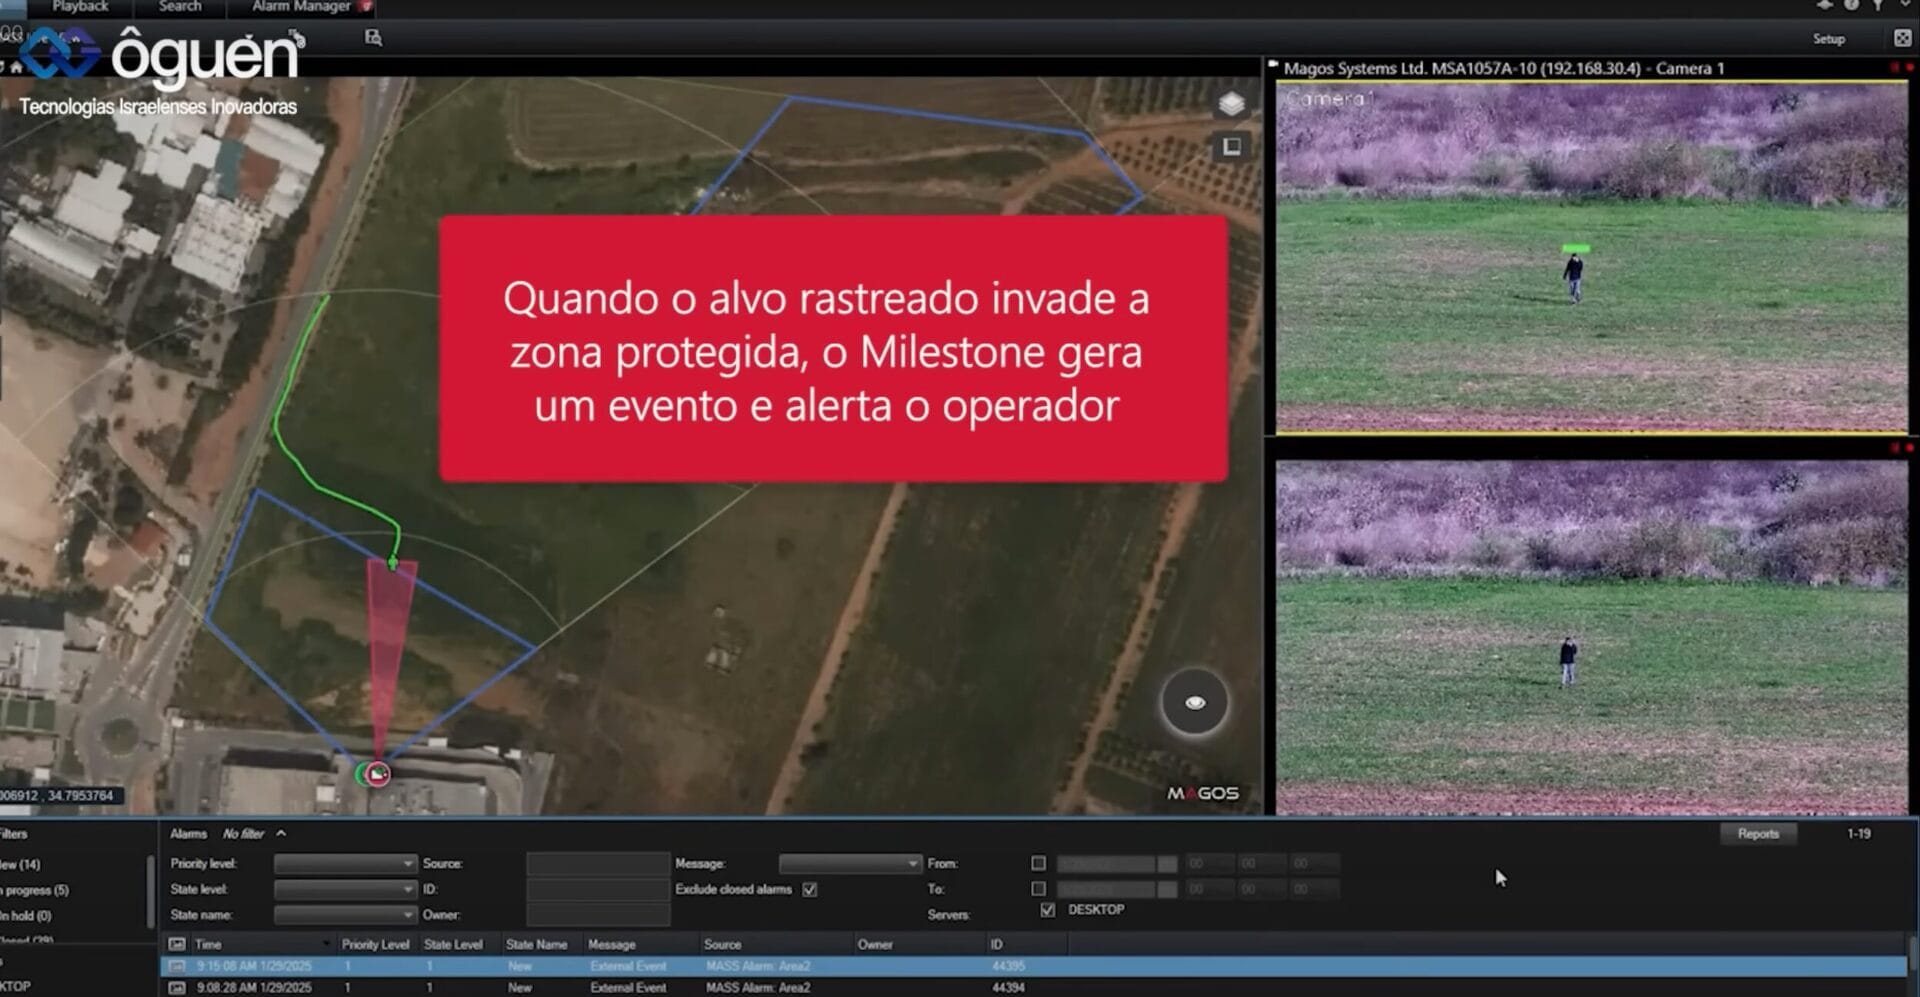Switch to the Playback tab

[x=80, y=7]
